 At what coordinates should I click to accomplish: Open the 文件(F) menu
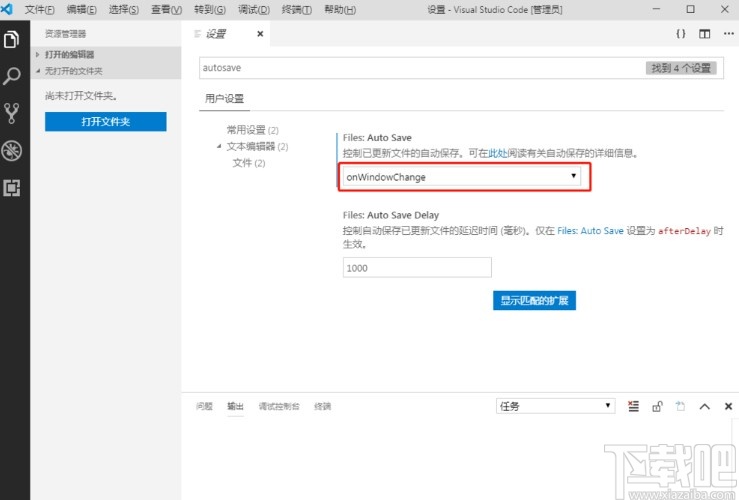(39, 9)
